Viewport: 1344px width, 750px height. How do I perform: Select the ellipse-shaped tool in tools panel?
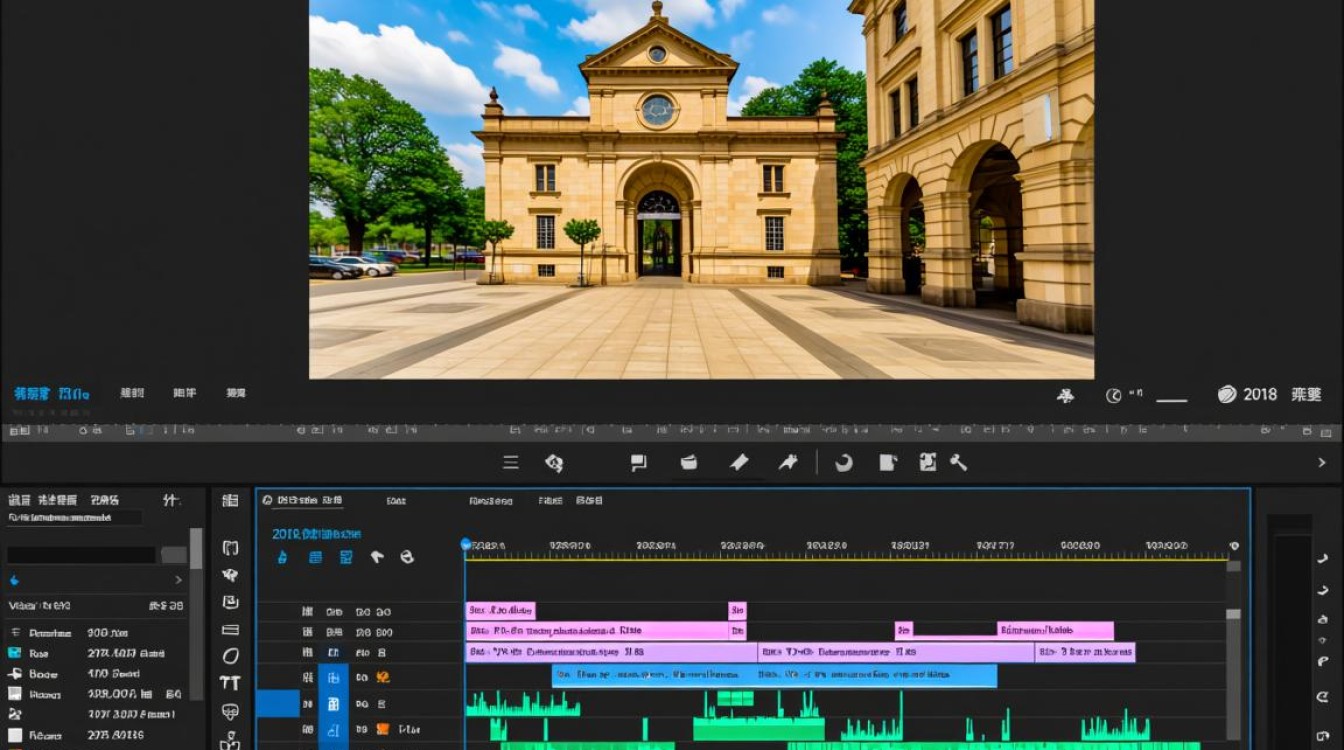230,656
